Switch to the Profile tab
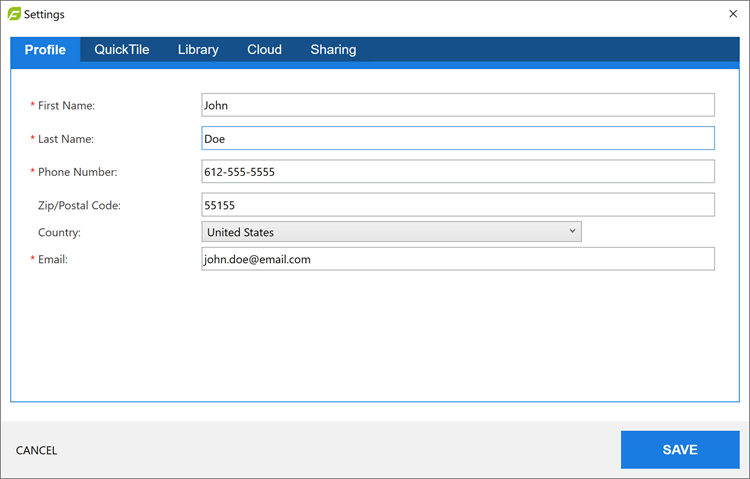Viewport: 750px width, 479px height. tap(45, 50)
